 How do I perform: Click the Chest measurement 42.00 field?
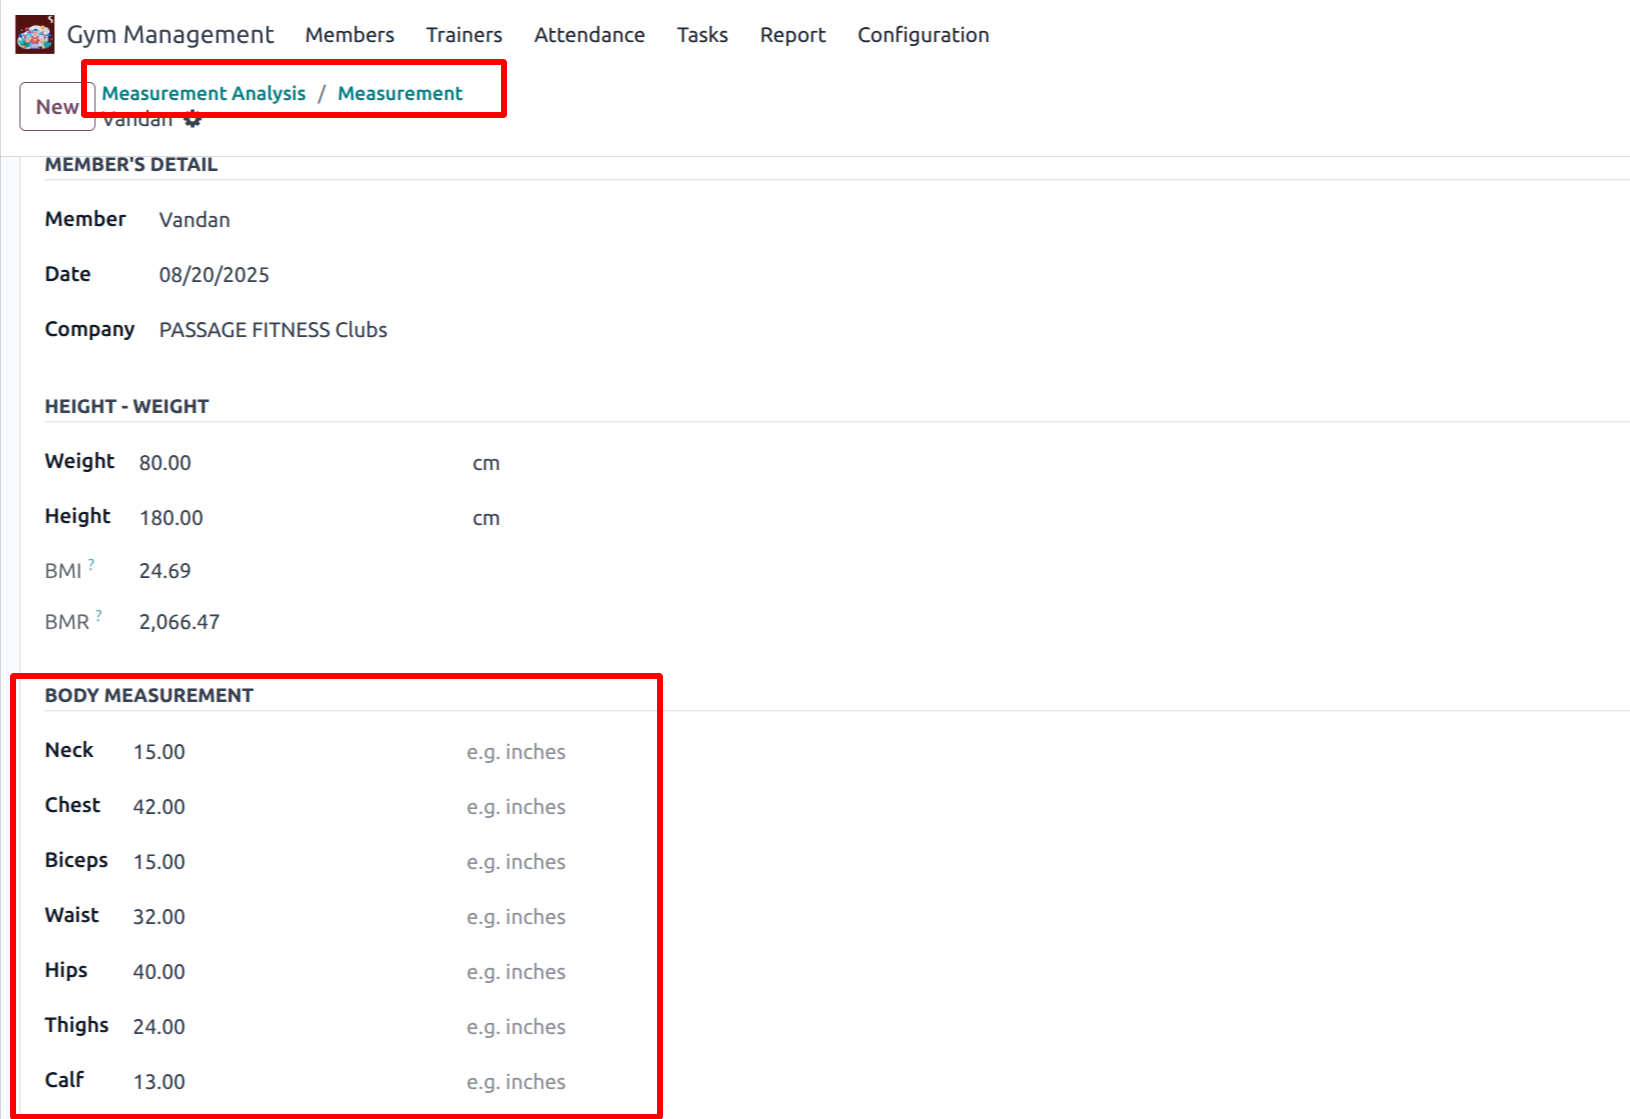pos(159,807)
